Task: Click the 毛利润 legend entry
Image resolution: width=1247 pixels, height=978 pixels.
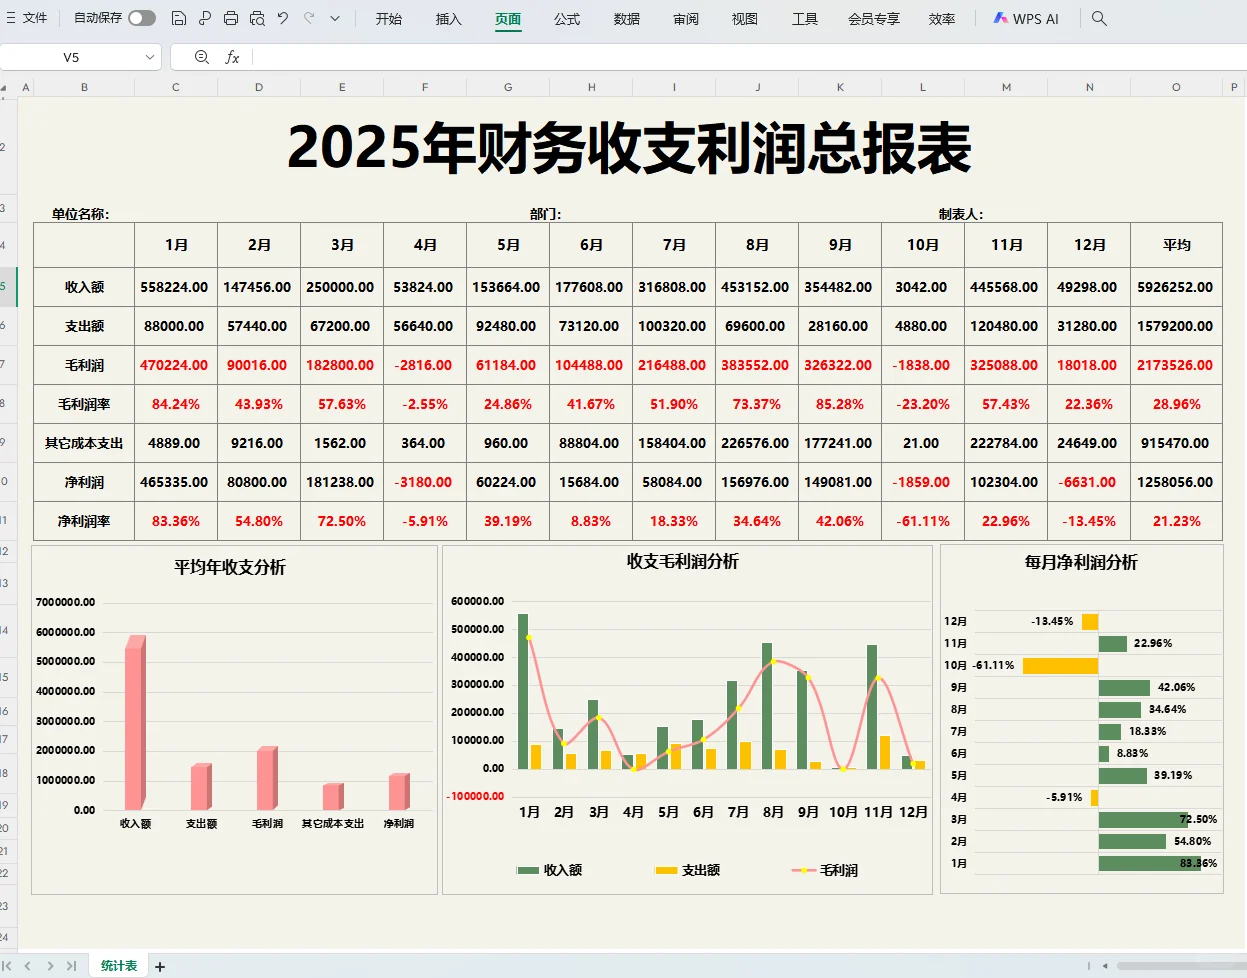Action: 825,870
